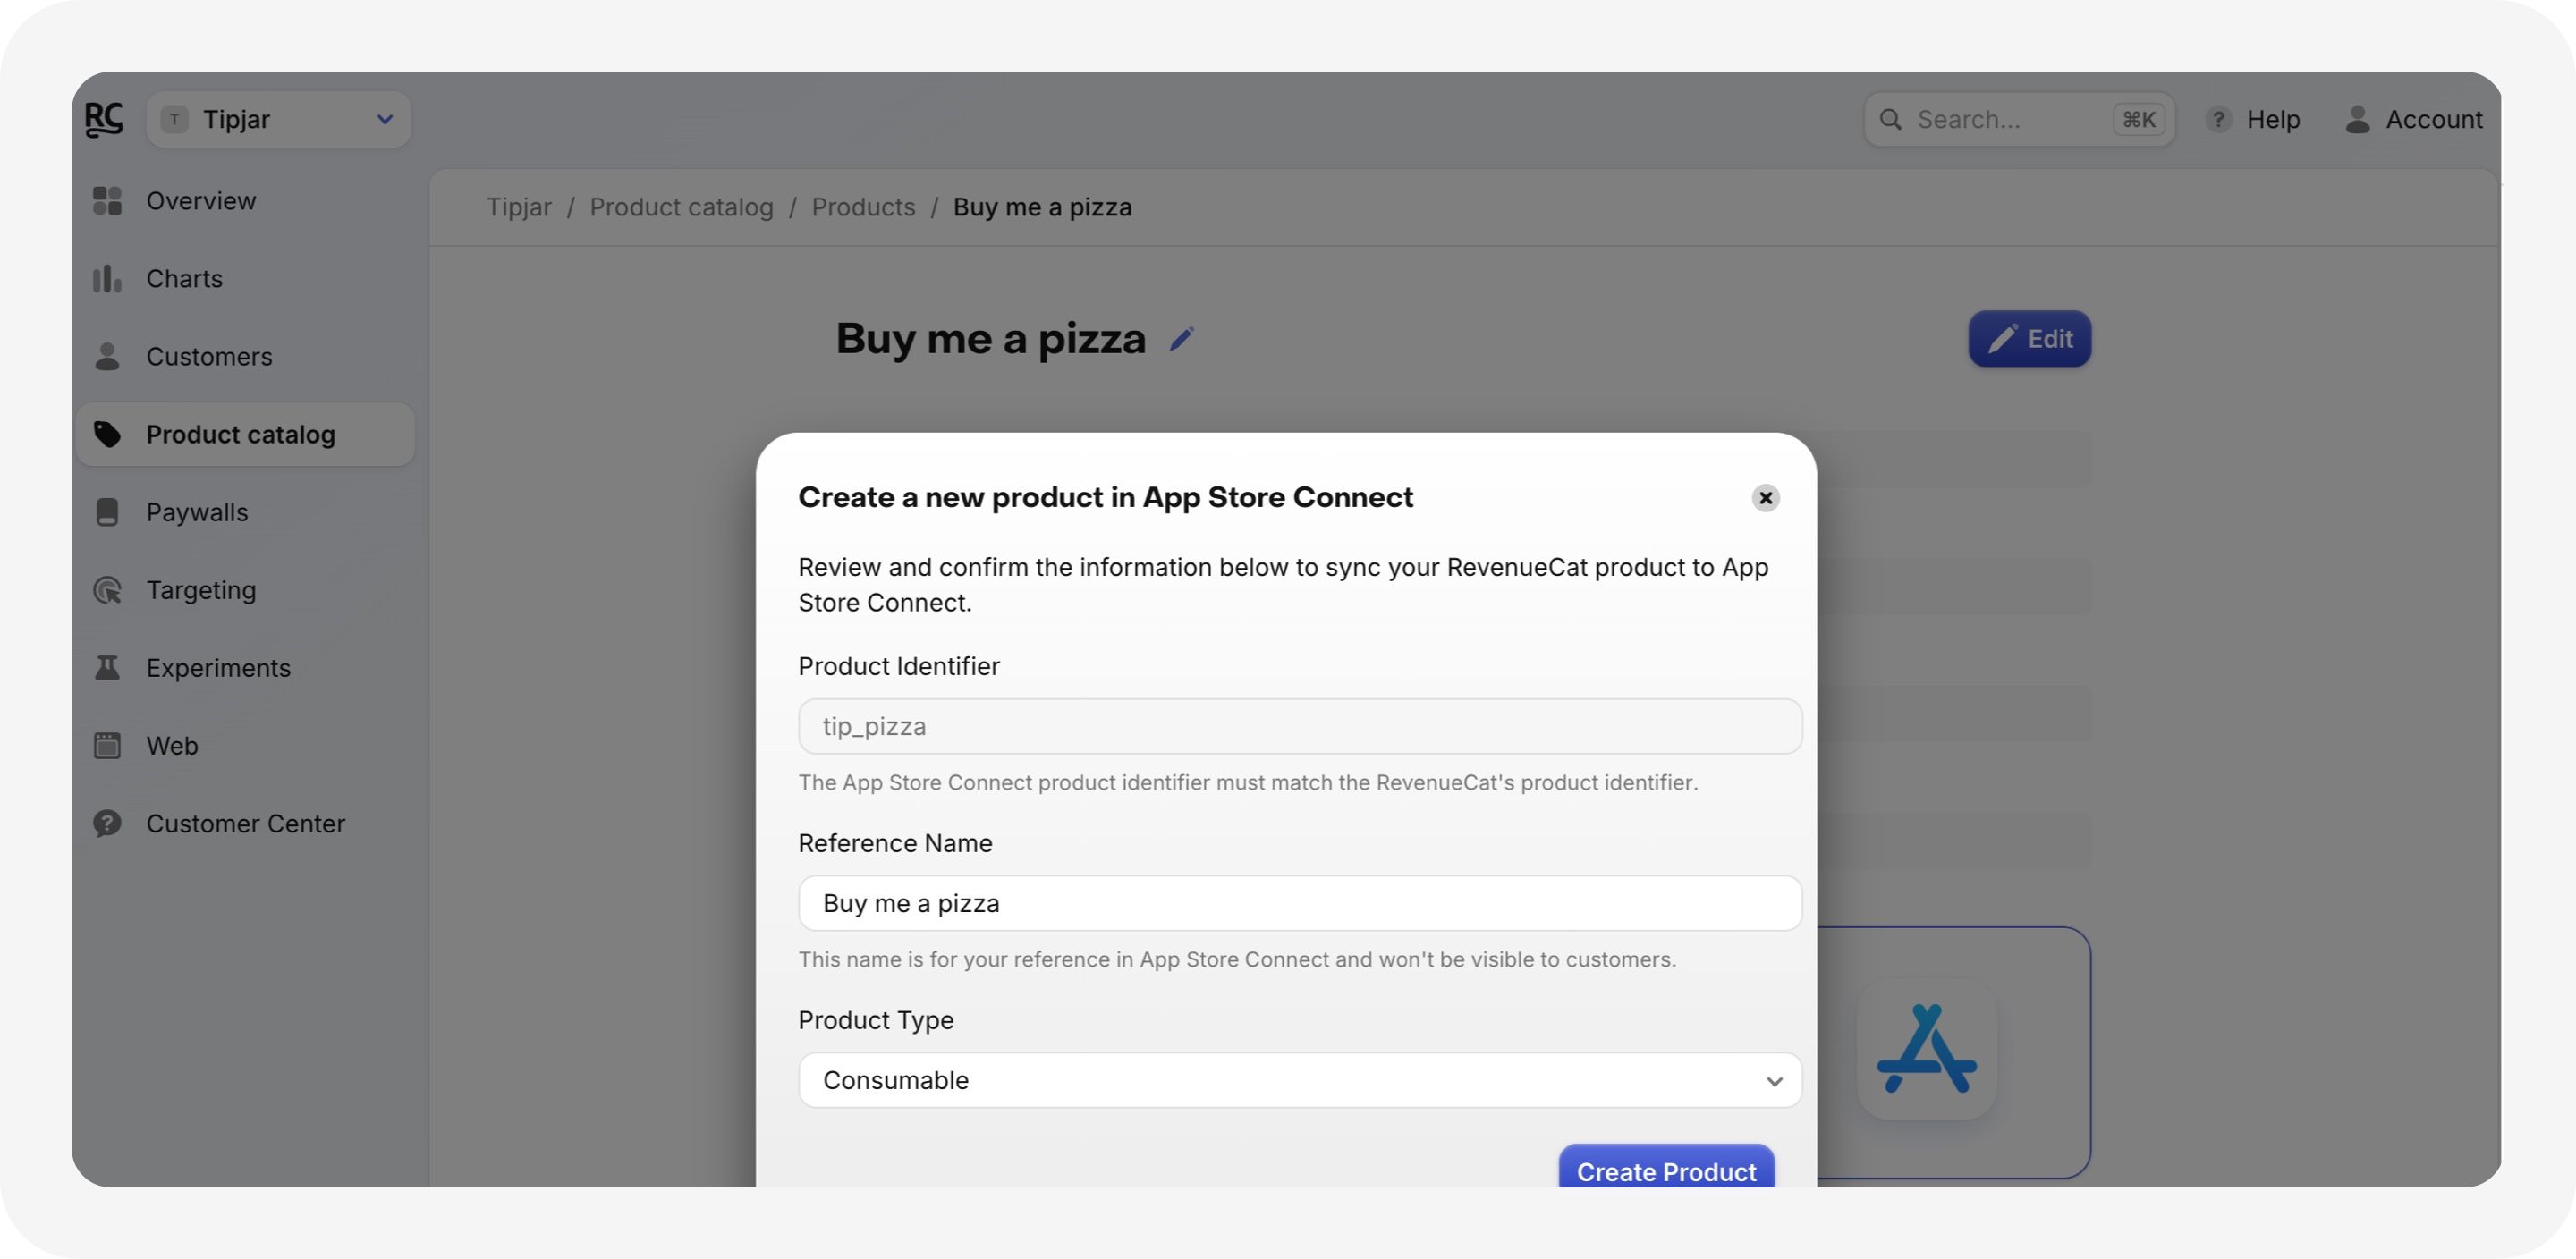Click the Charts bar icon

coord(107,279)
